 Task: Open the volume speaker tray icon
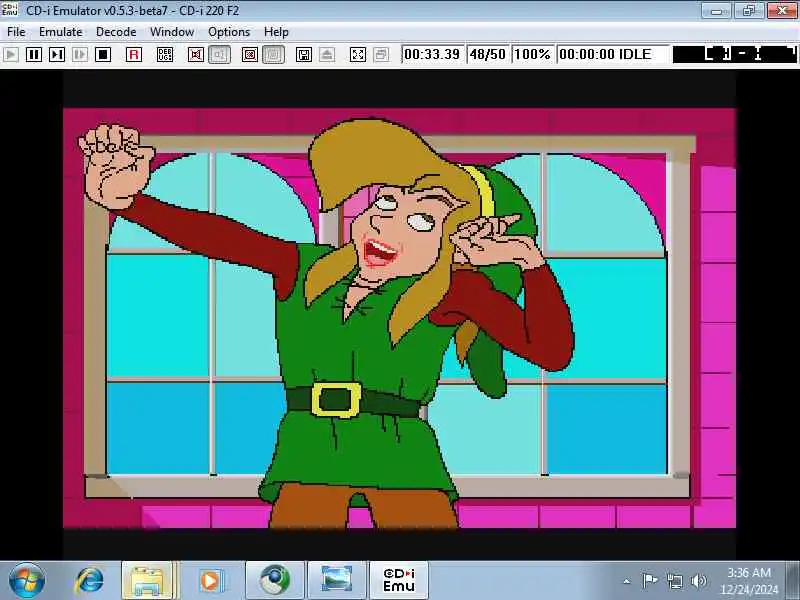698,581
